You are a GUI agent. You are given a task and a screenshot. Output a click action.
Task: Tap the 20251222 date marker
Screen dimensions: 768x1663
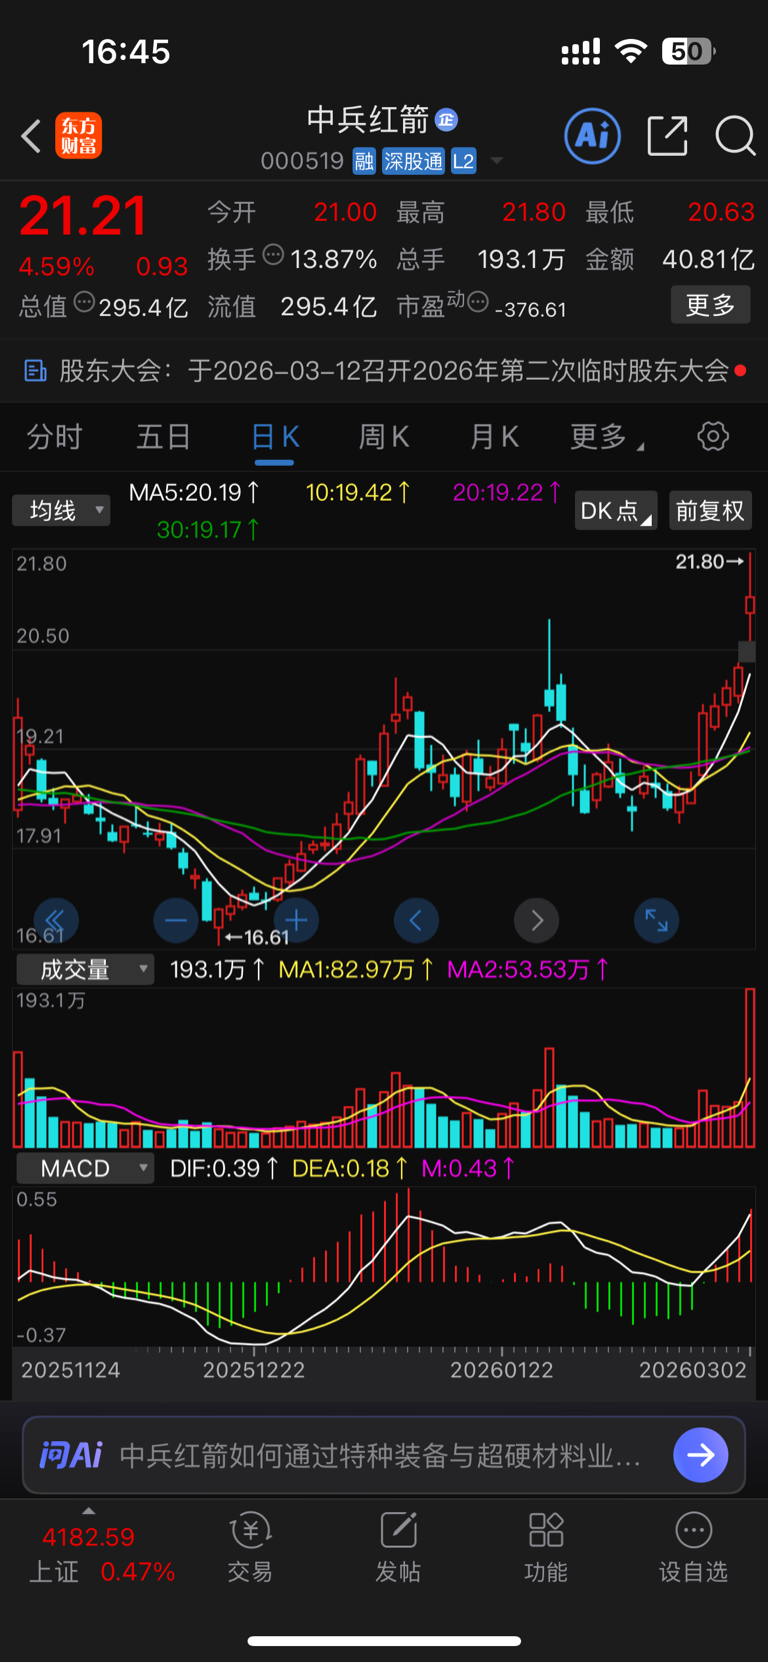click(254, 1370)
